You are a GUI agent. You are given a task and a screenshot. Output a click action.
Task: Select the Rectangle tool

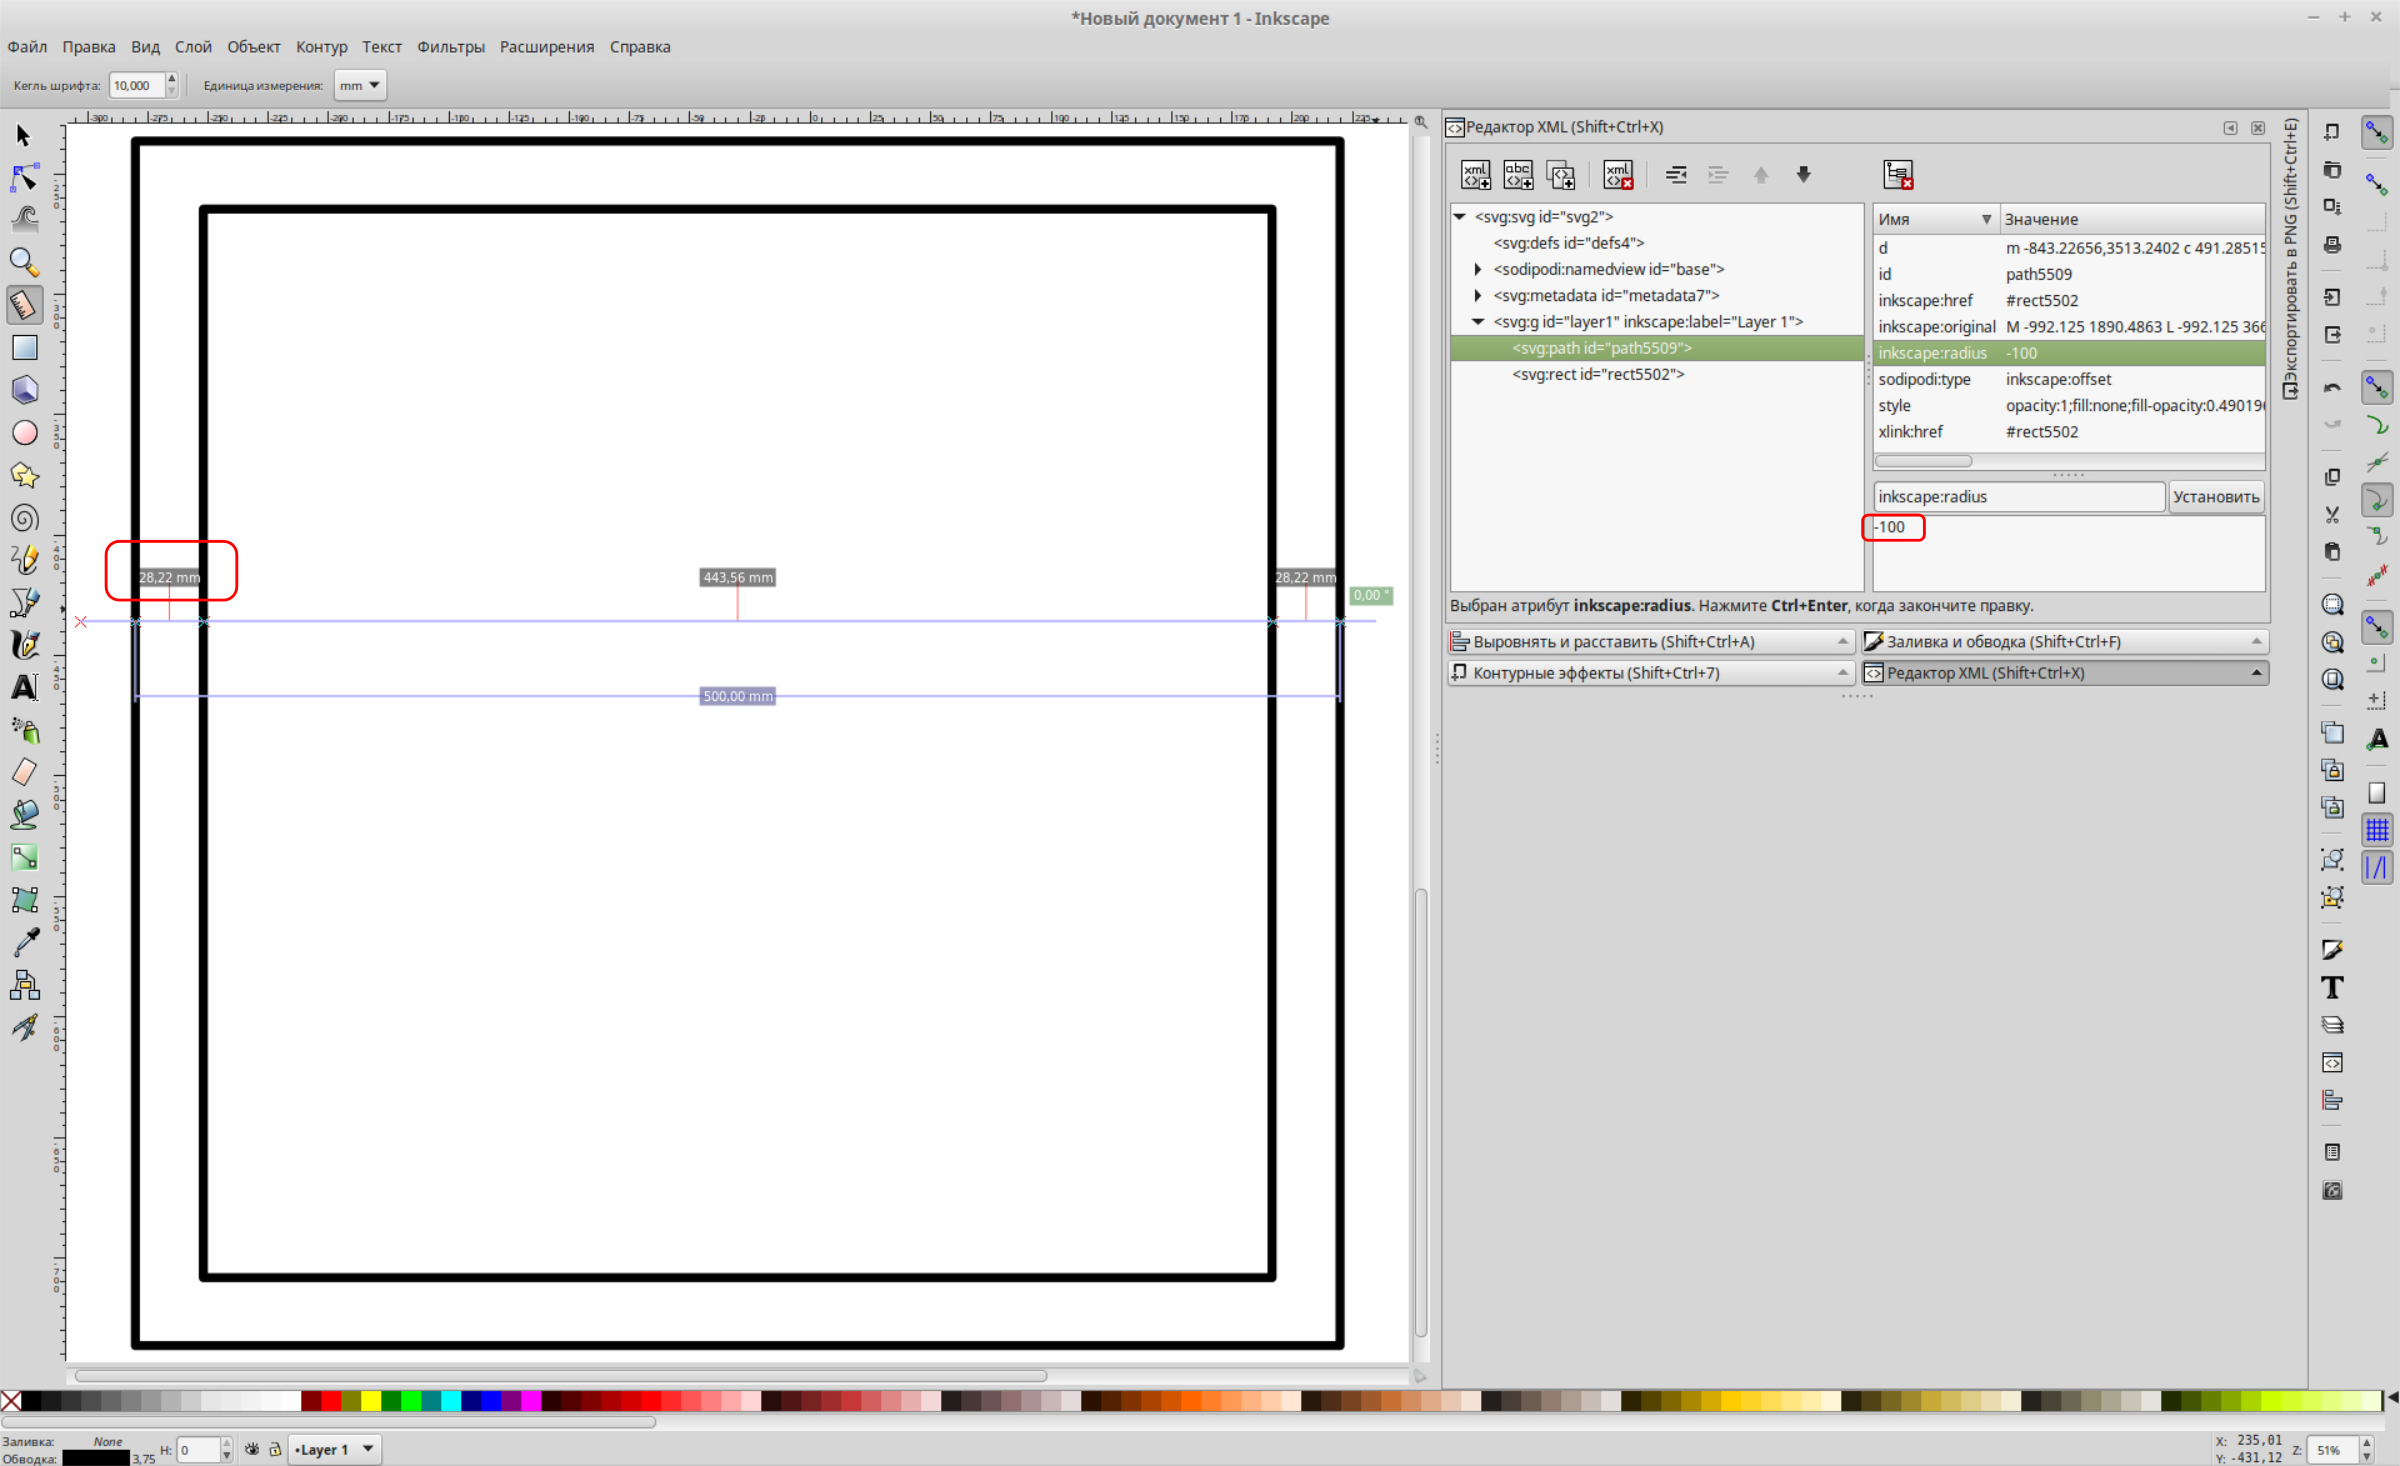pyautogui.click(x=24, y=347)
